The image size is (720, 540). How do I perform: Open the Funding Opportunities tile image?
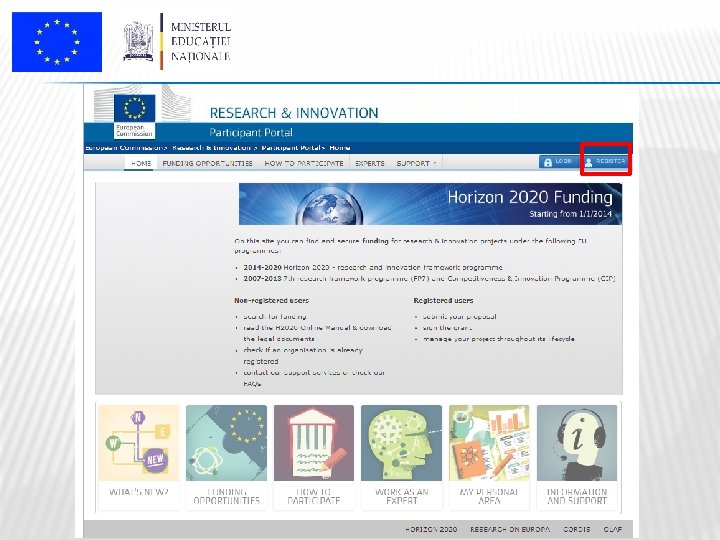pyautogui.click(x=226, y=443)
